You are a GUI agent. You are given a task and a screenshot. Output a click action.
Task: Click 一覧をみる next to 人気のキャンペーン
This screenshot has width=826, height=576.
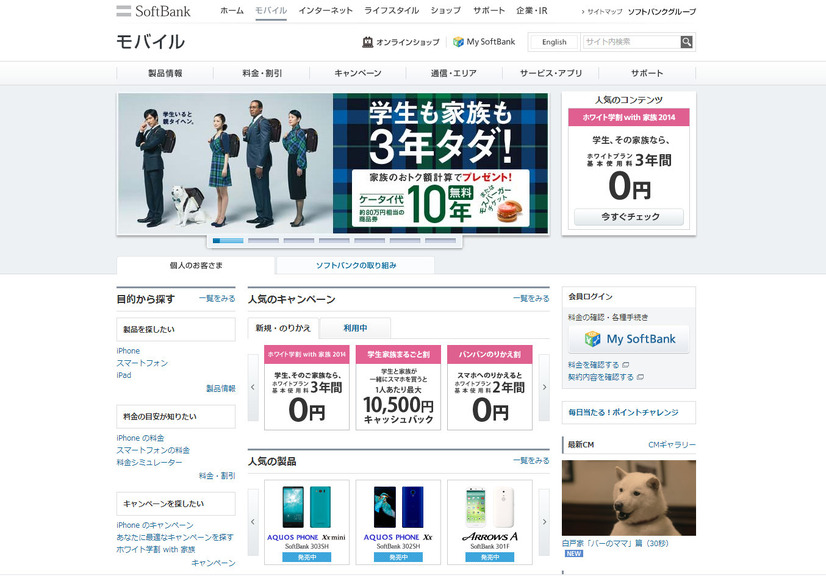point(531,299)
